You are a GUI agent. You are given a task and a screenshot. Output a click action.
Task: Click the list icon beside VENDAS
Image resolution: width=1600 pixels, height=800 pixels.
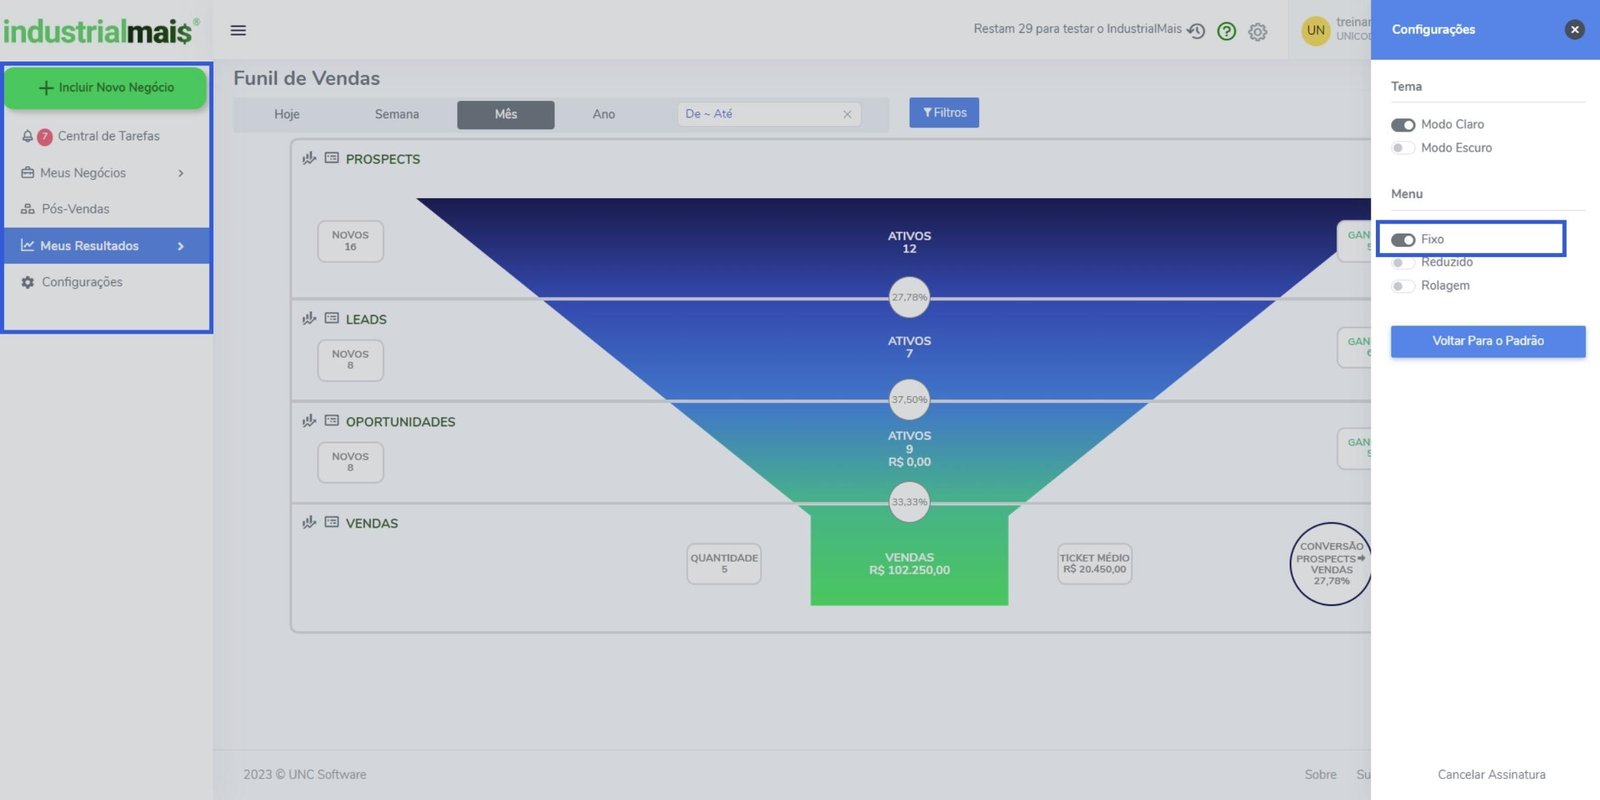point(332,522)
